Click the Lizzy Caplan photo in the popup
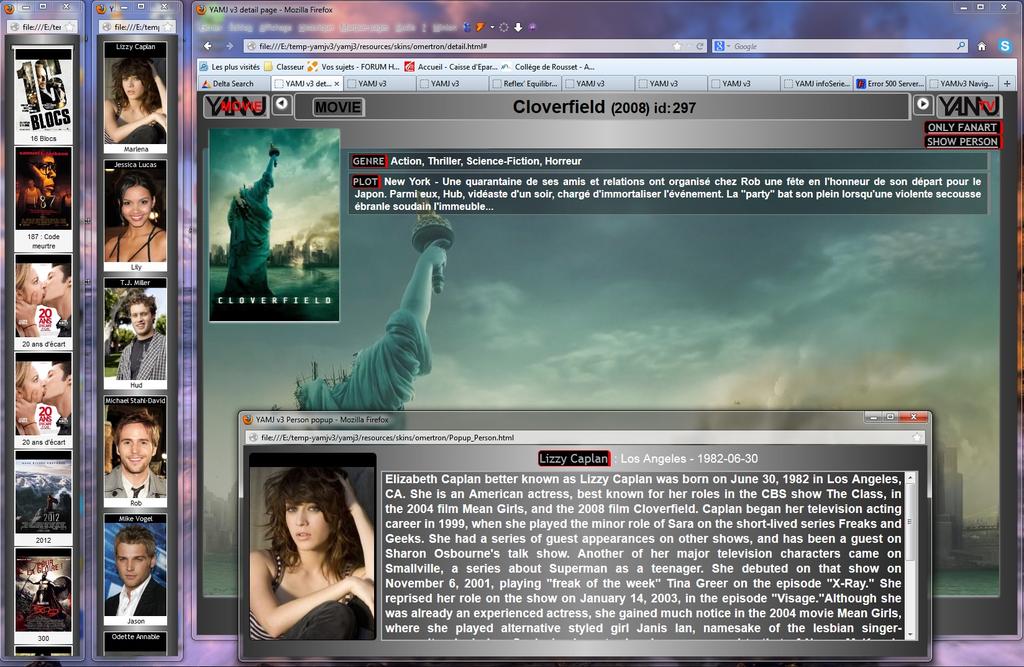1024x667 pixels. click(312, 546)
